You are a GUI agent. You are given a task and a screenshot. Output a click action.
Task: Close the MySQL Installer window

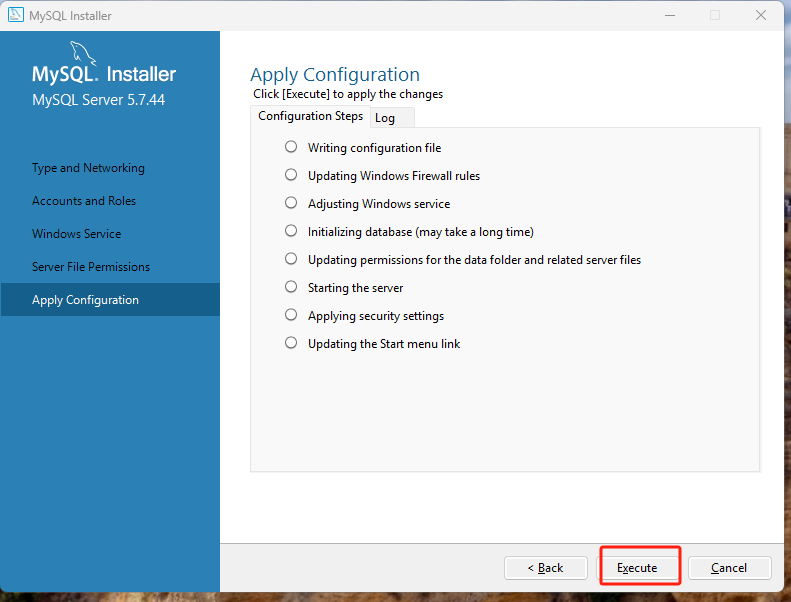[763, 16]
